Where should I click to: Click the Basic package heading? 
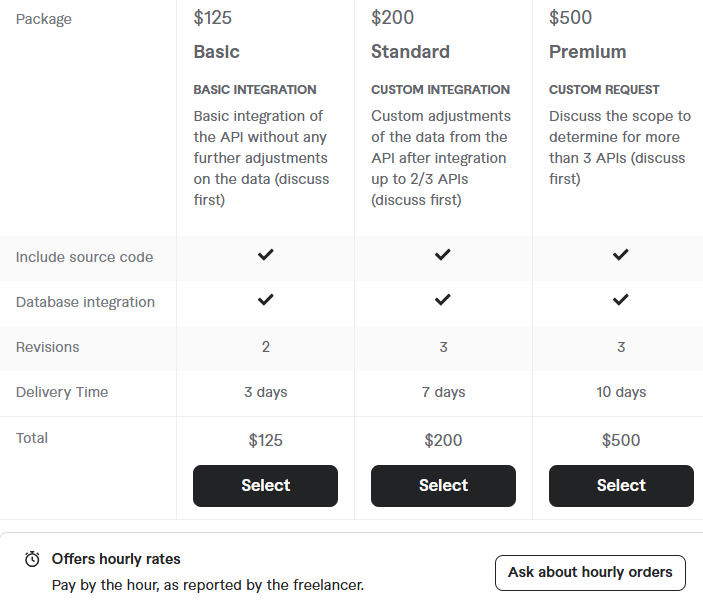217,52
